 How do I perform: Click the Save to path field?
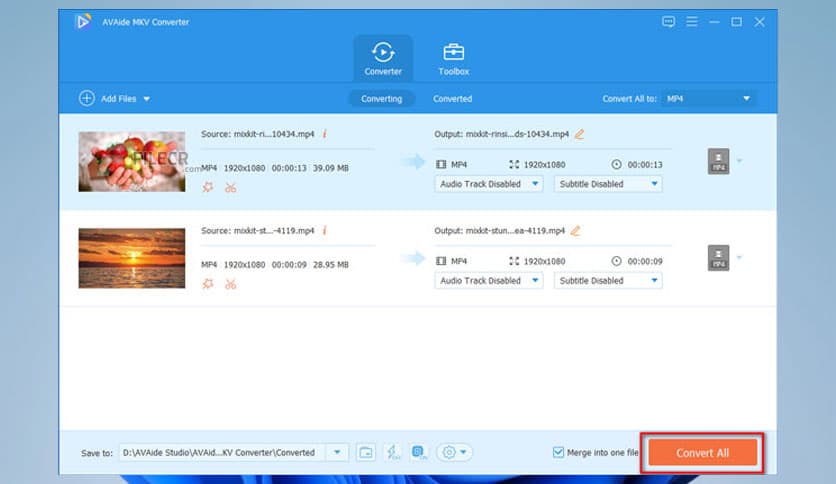coord(223,453)
